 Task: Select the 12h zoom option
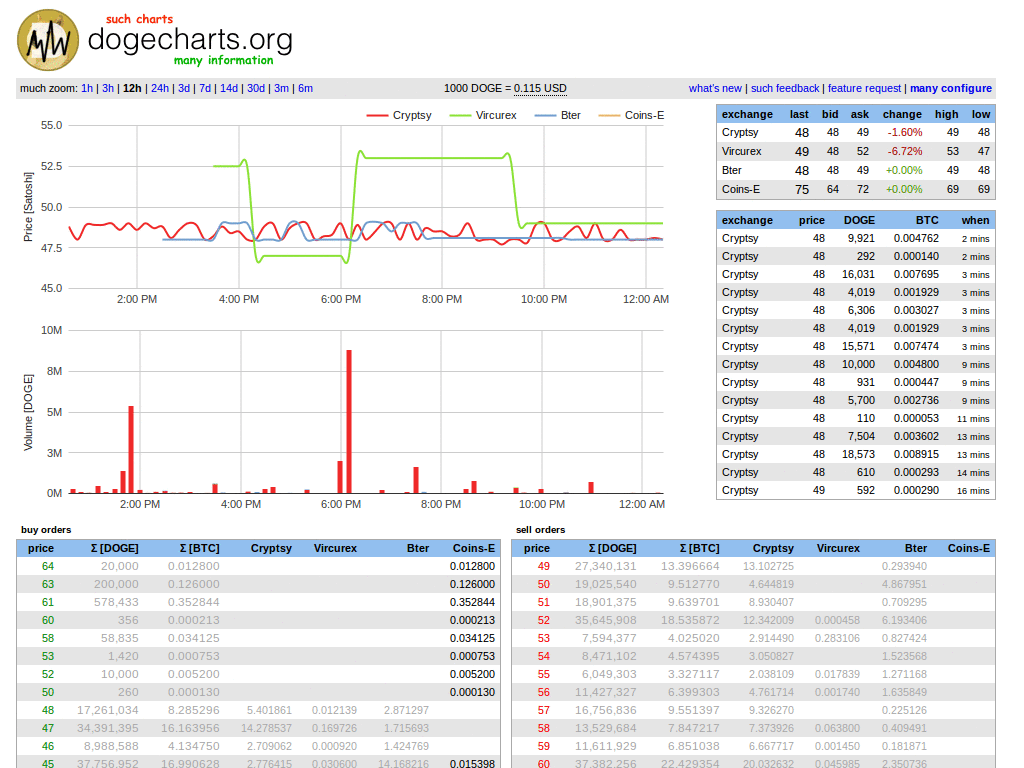[x=132, y=88]
